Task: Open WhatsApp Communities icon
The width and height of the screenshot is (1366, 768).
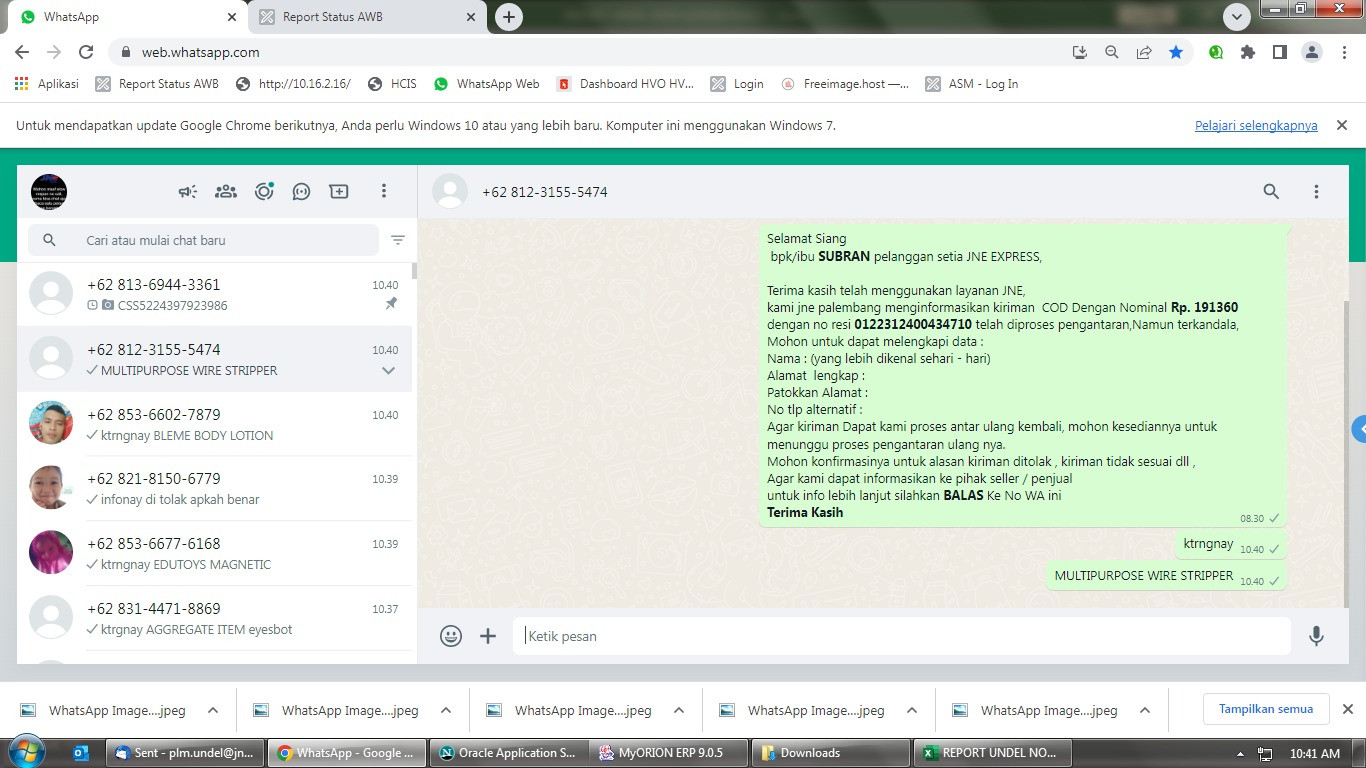Action: coord(226,191)
